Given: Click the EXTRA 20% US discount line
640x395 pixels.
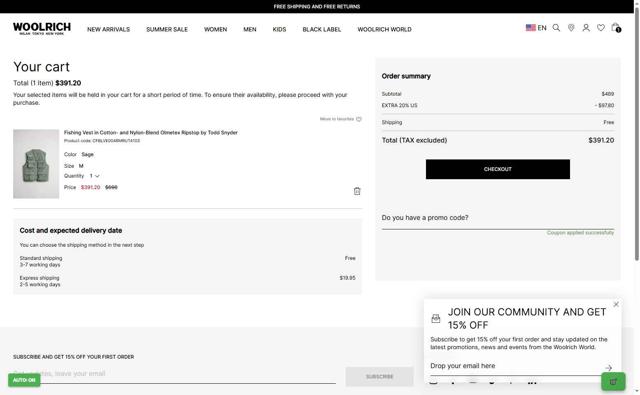Looking at the screenshot, I should (x=498, y=105).
